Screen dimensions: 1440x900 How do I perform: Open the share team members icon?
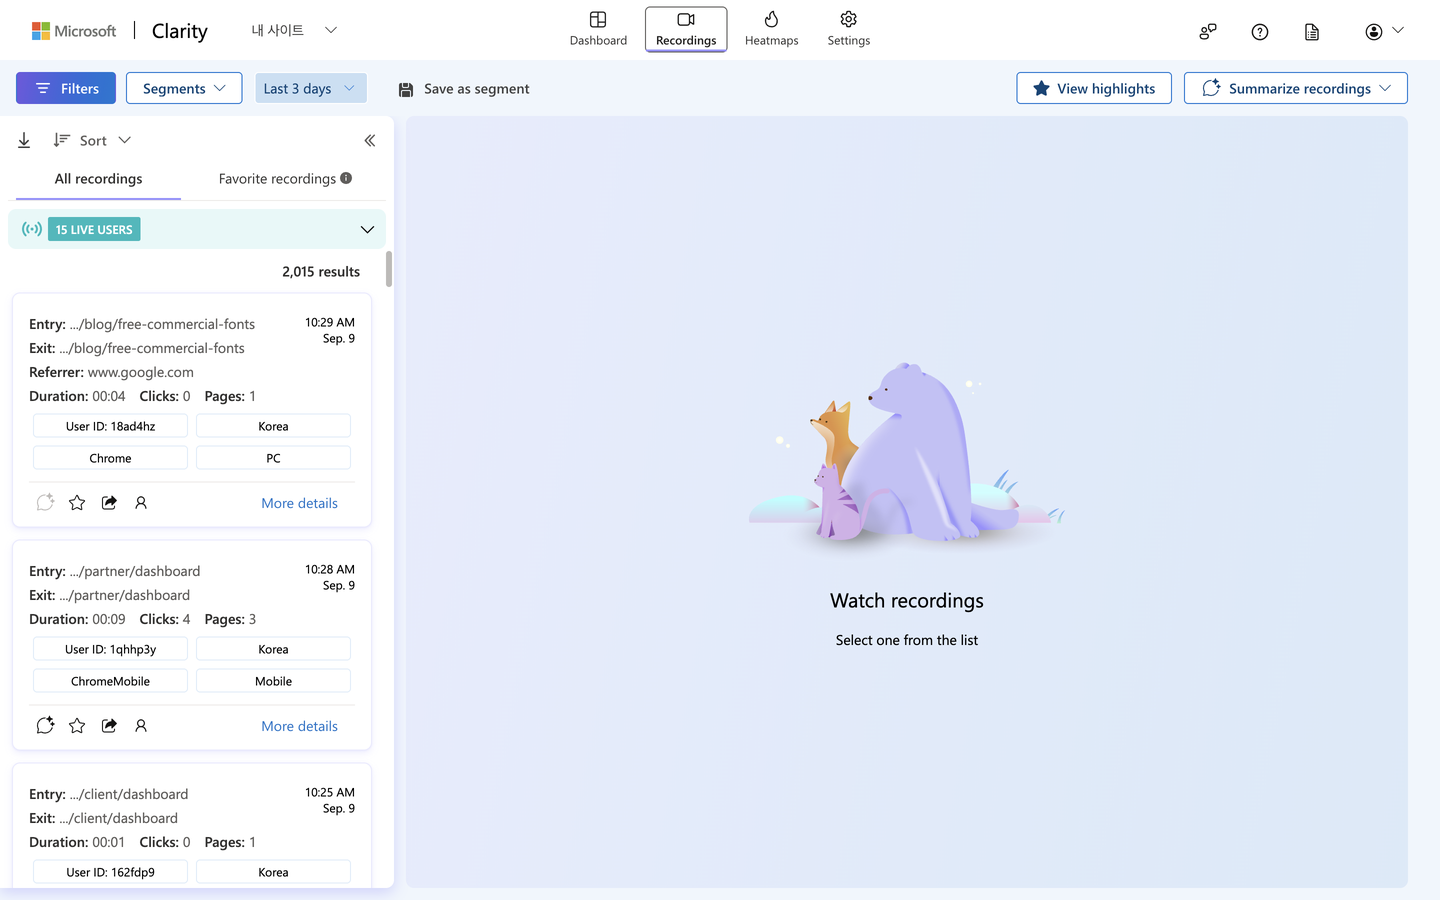[1208, 32]
